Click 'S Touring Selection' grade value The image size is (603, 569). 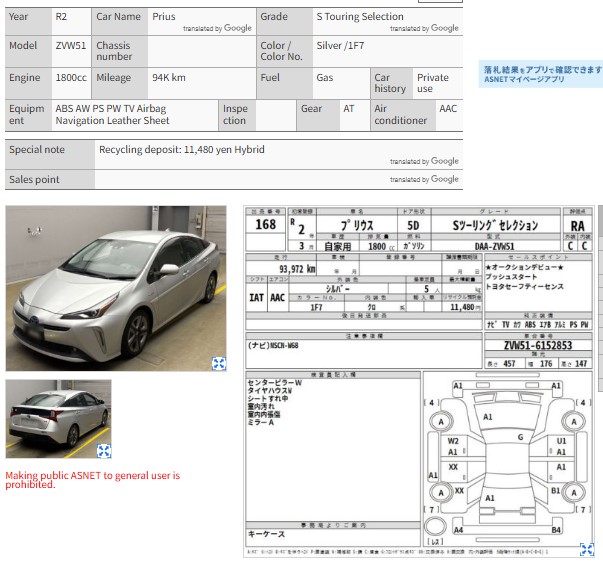click(x=360, y=17)
